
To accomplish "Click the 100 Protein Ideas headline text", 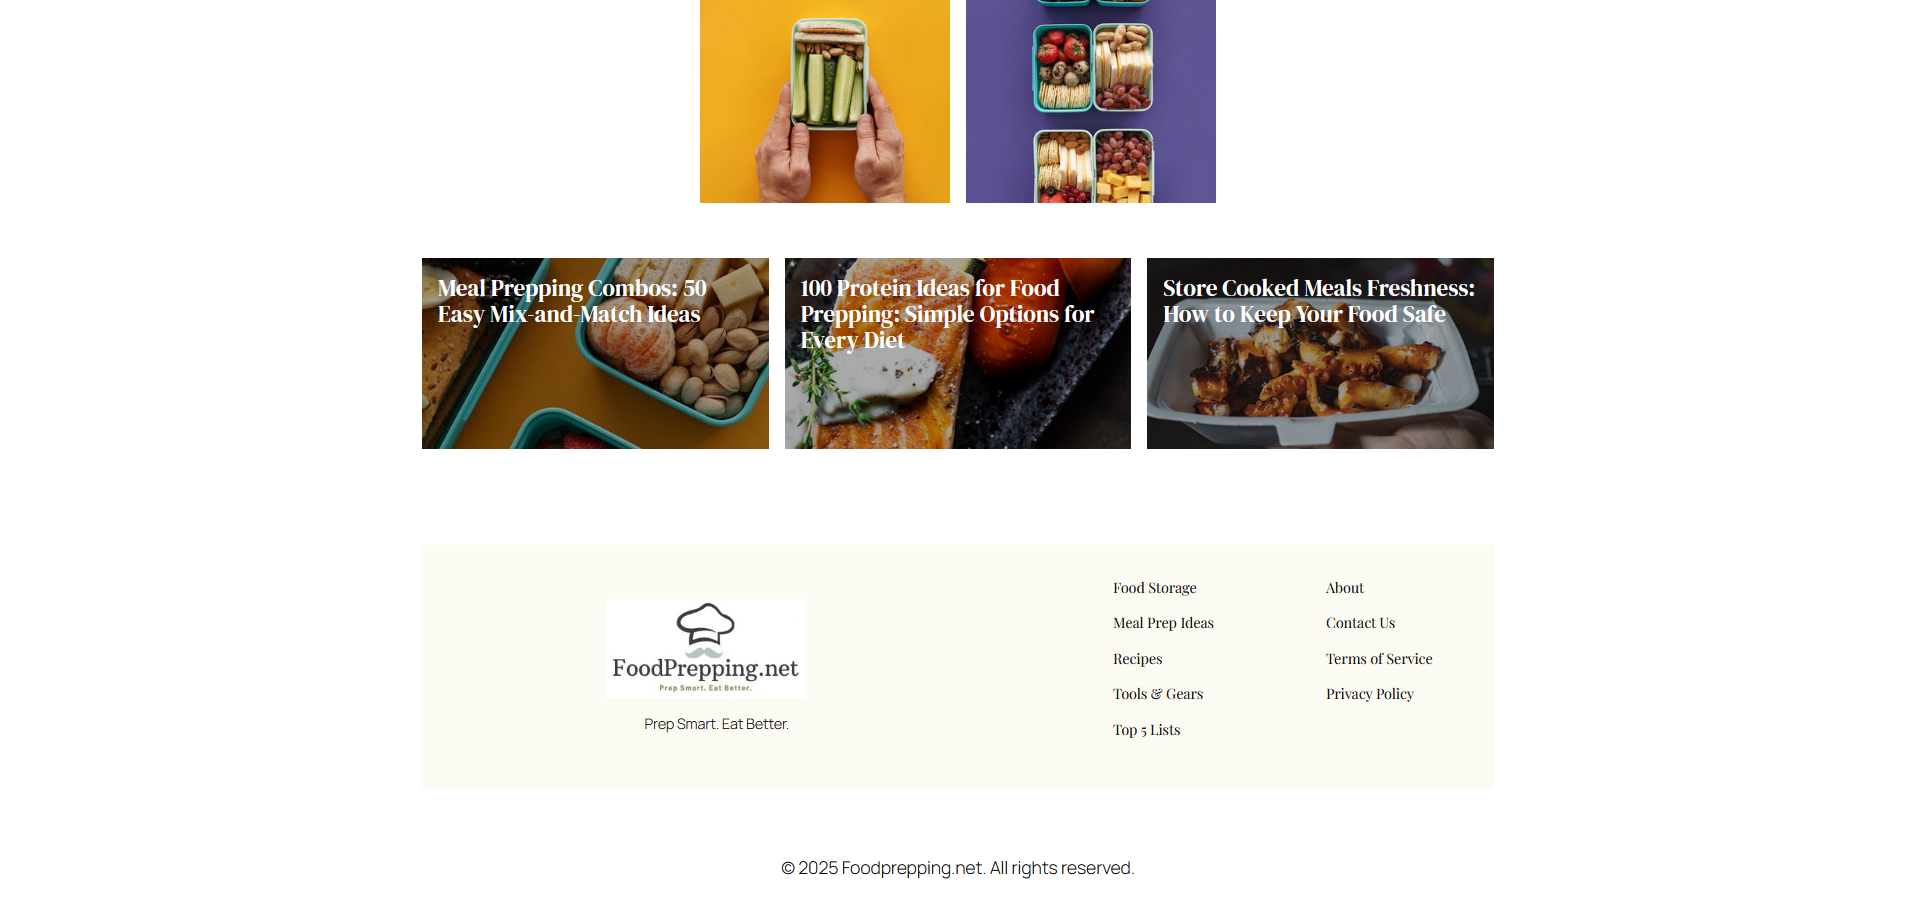I will point(947,314).
